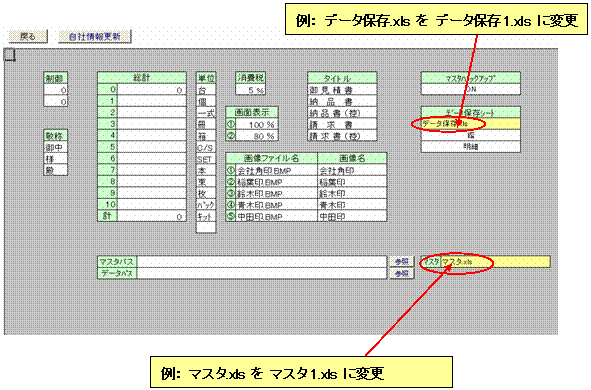Select the 鈴木印.BMP image file cell

click(x=276, y=193)
